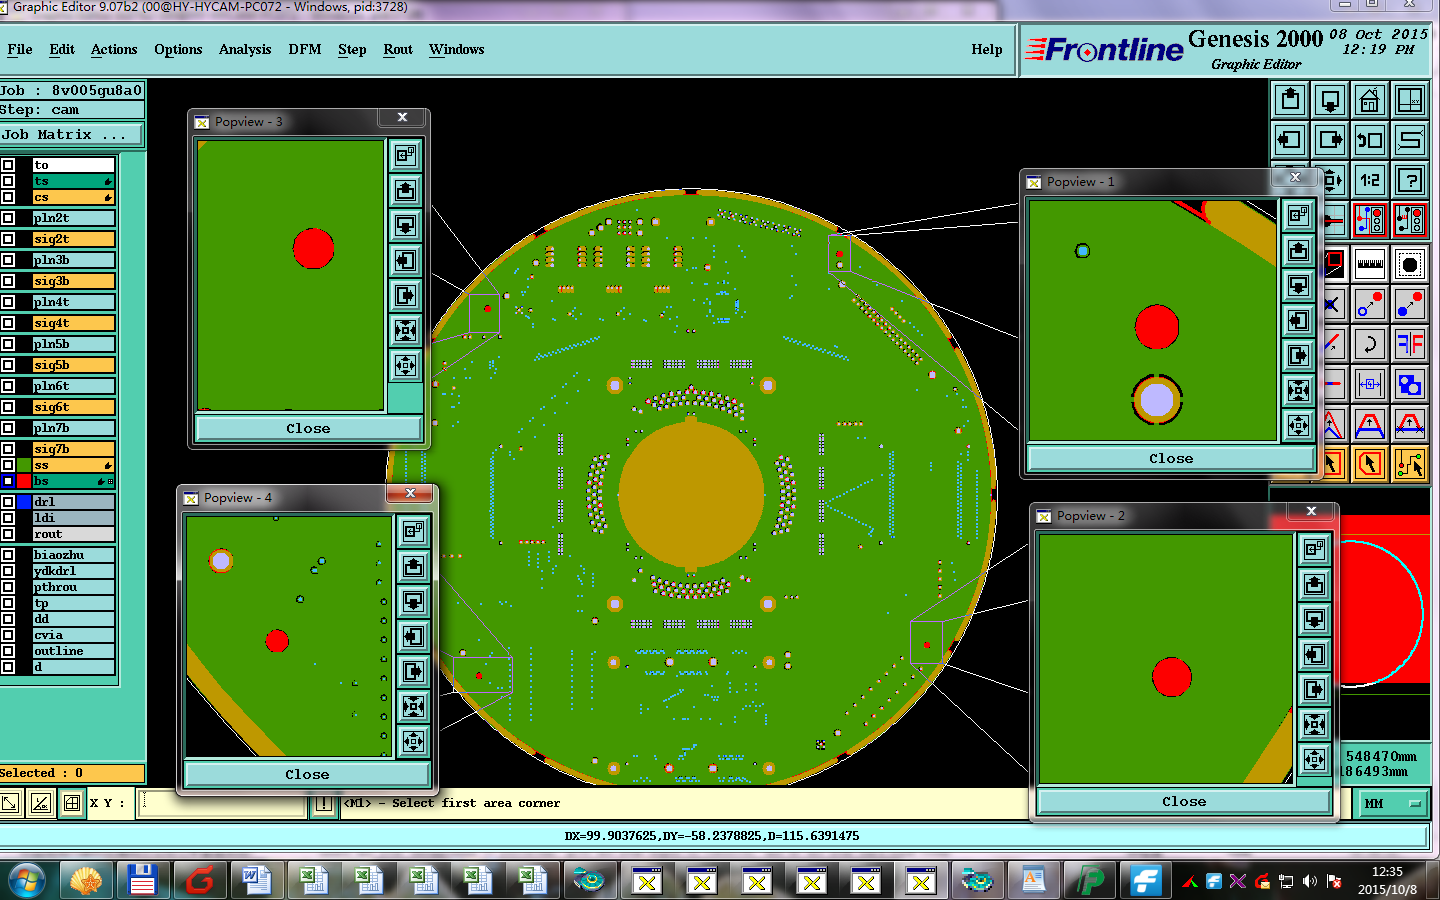Open the Edit menu

coord(62,49)
